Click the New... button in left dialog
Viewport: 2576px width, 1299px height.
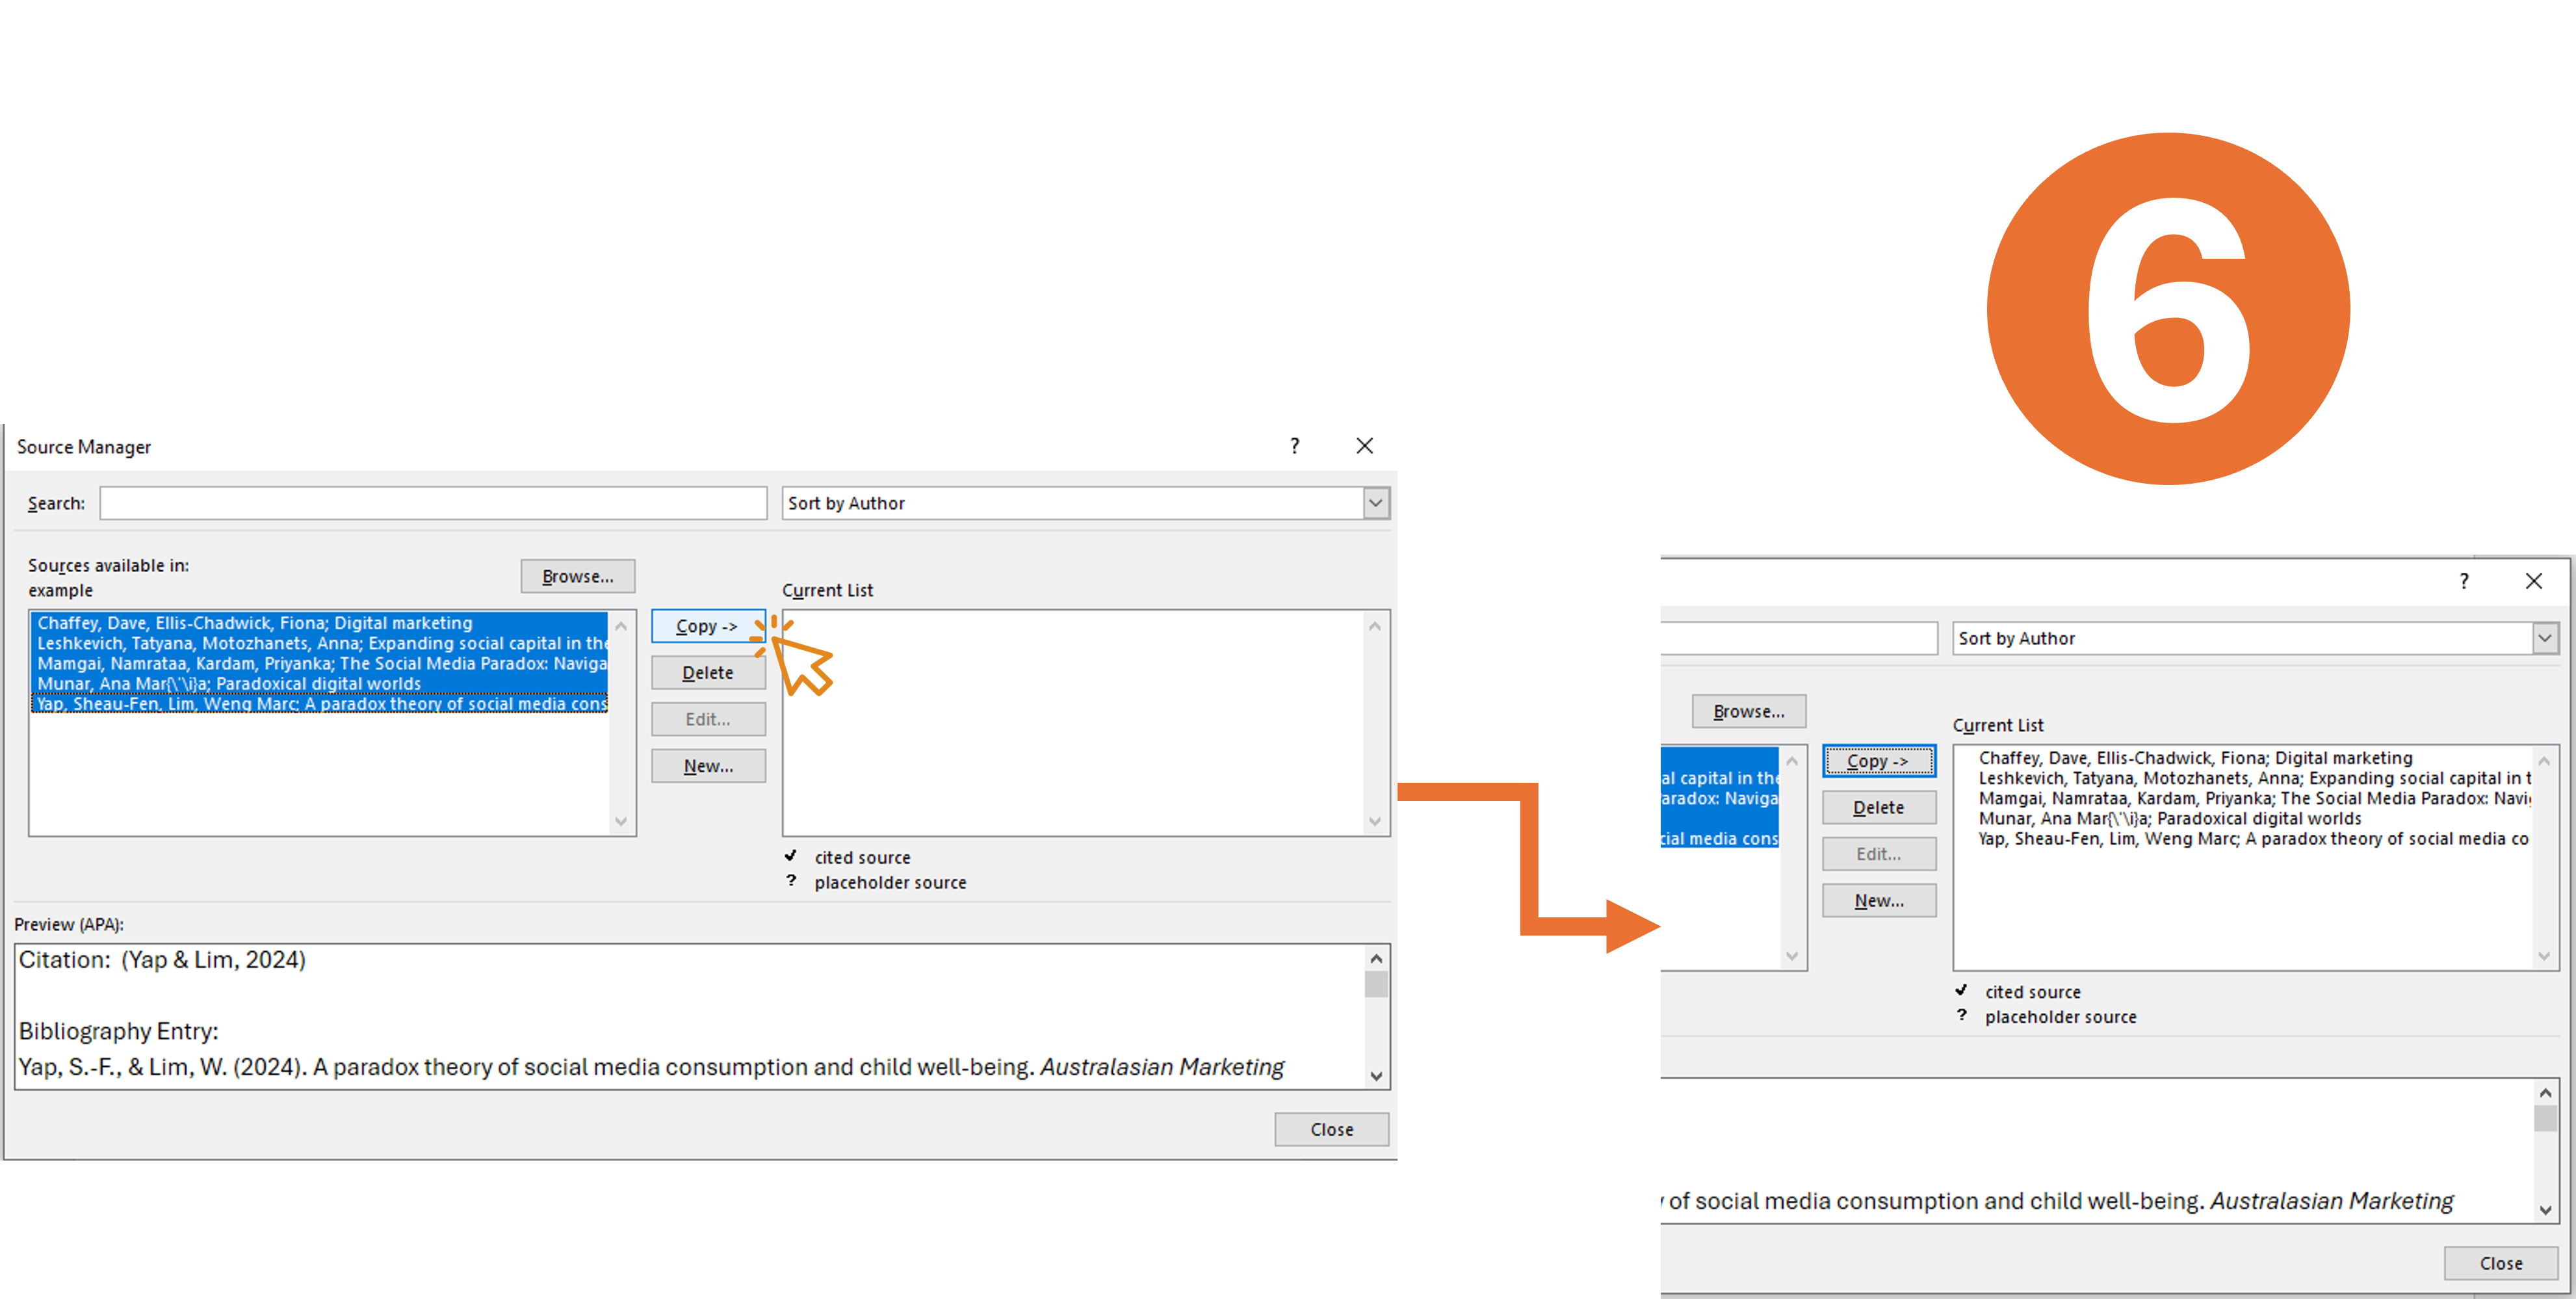pyautogui.click(x=708, y=766)
